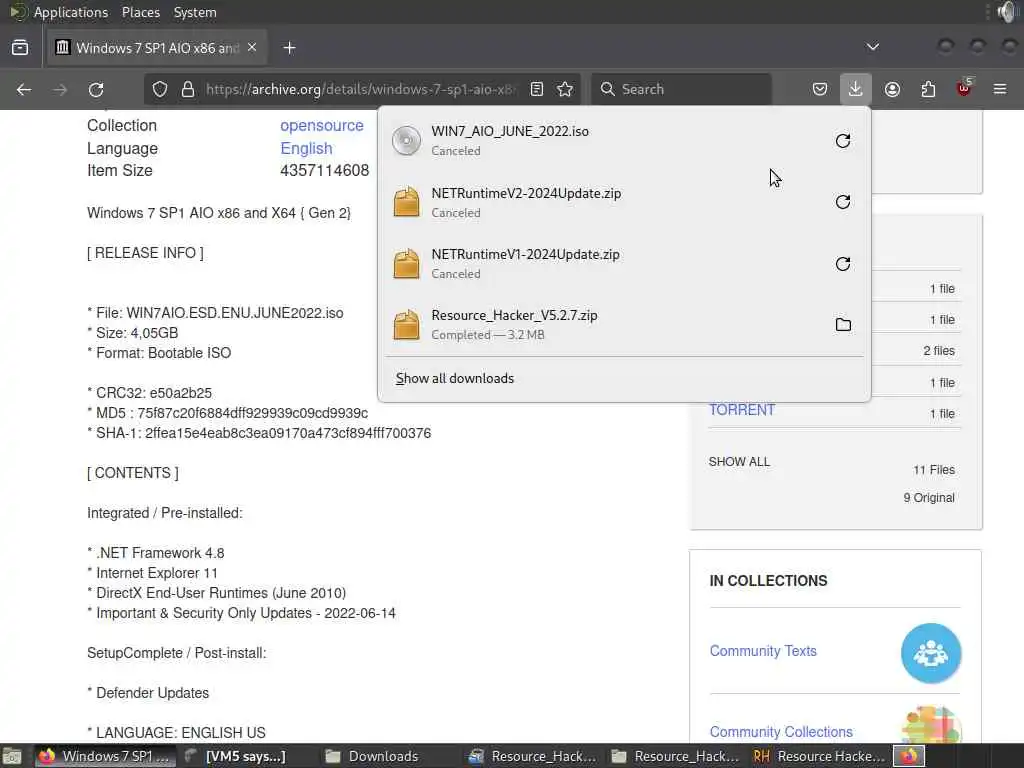Open the opensource collection link
The image size is (1024, 768).
[x=322, y=125]
